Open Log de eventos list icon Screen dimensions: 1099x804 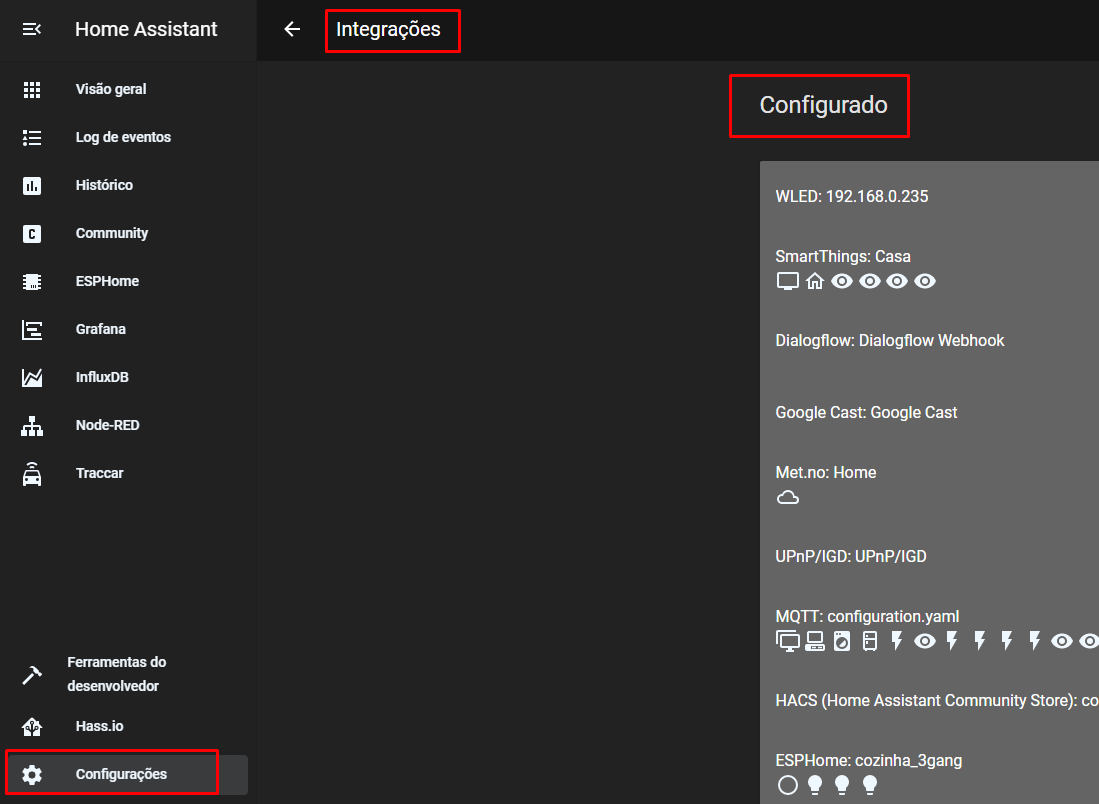32,137
